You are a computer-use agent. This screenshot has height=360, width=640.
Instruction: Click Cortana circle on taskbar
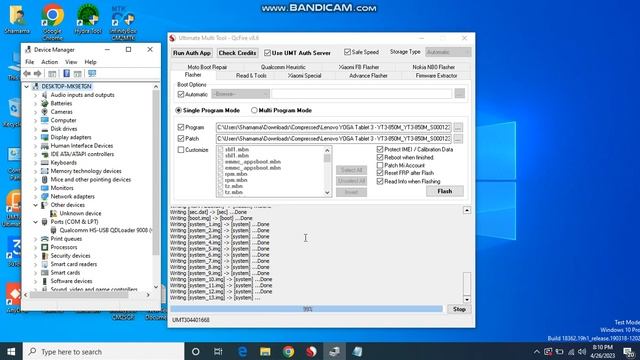tap(196, 351)
